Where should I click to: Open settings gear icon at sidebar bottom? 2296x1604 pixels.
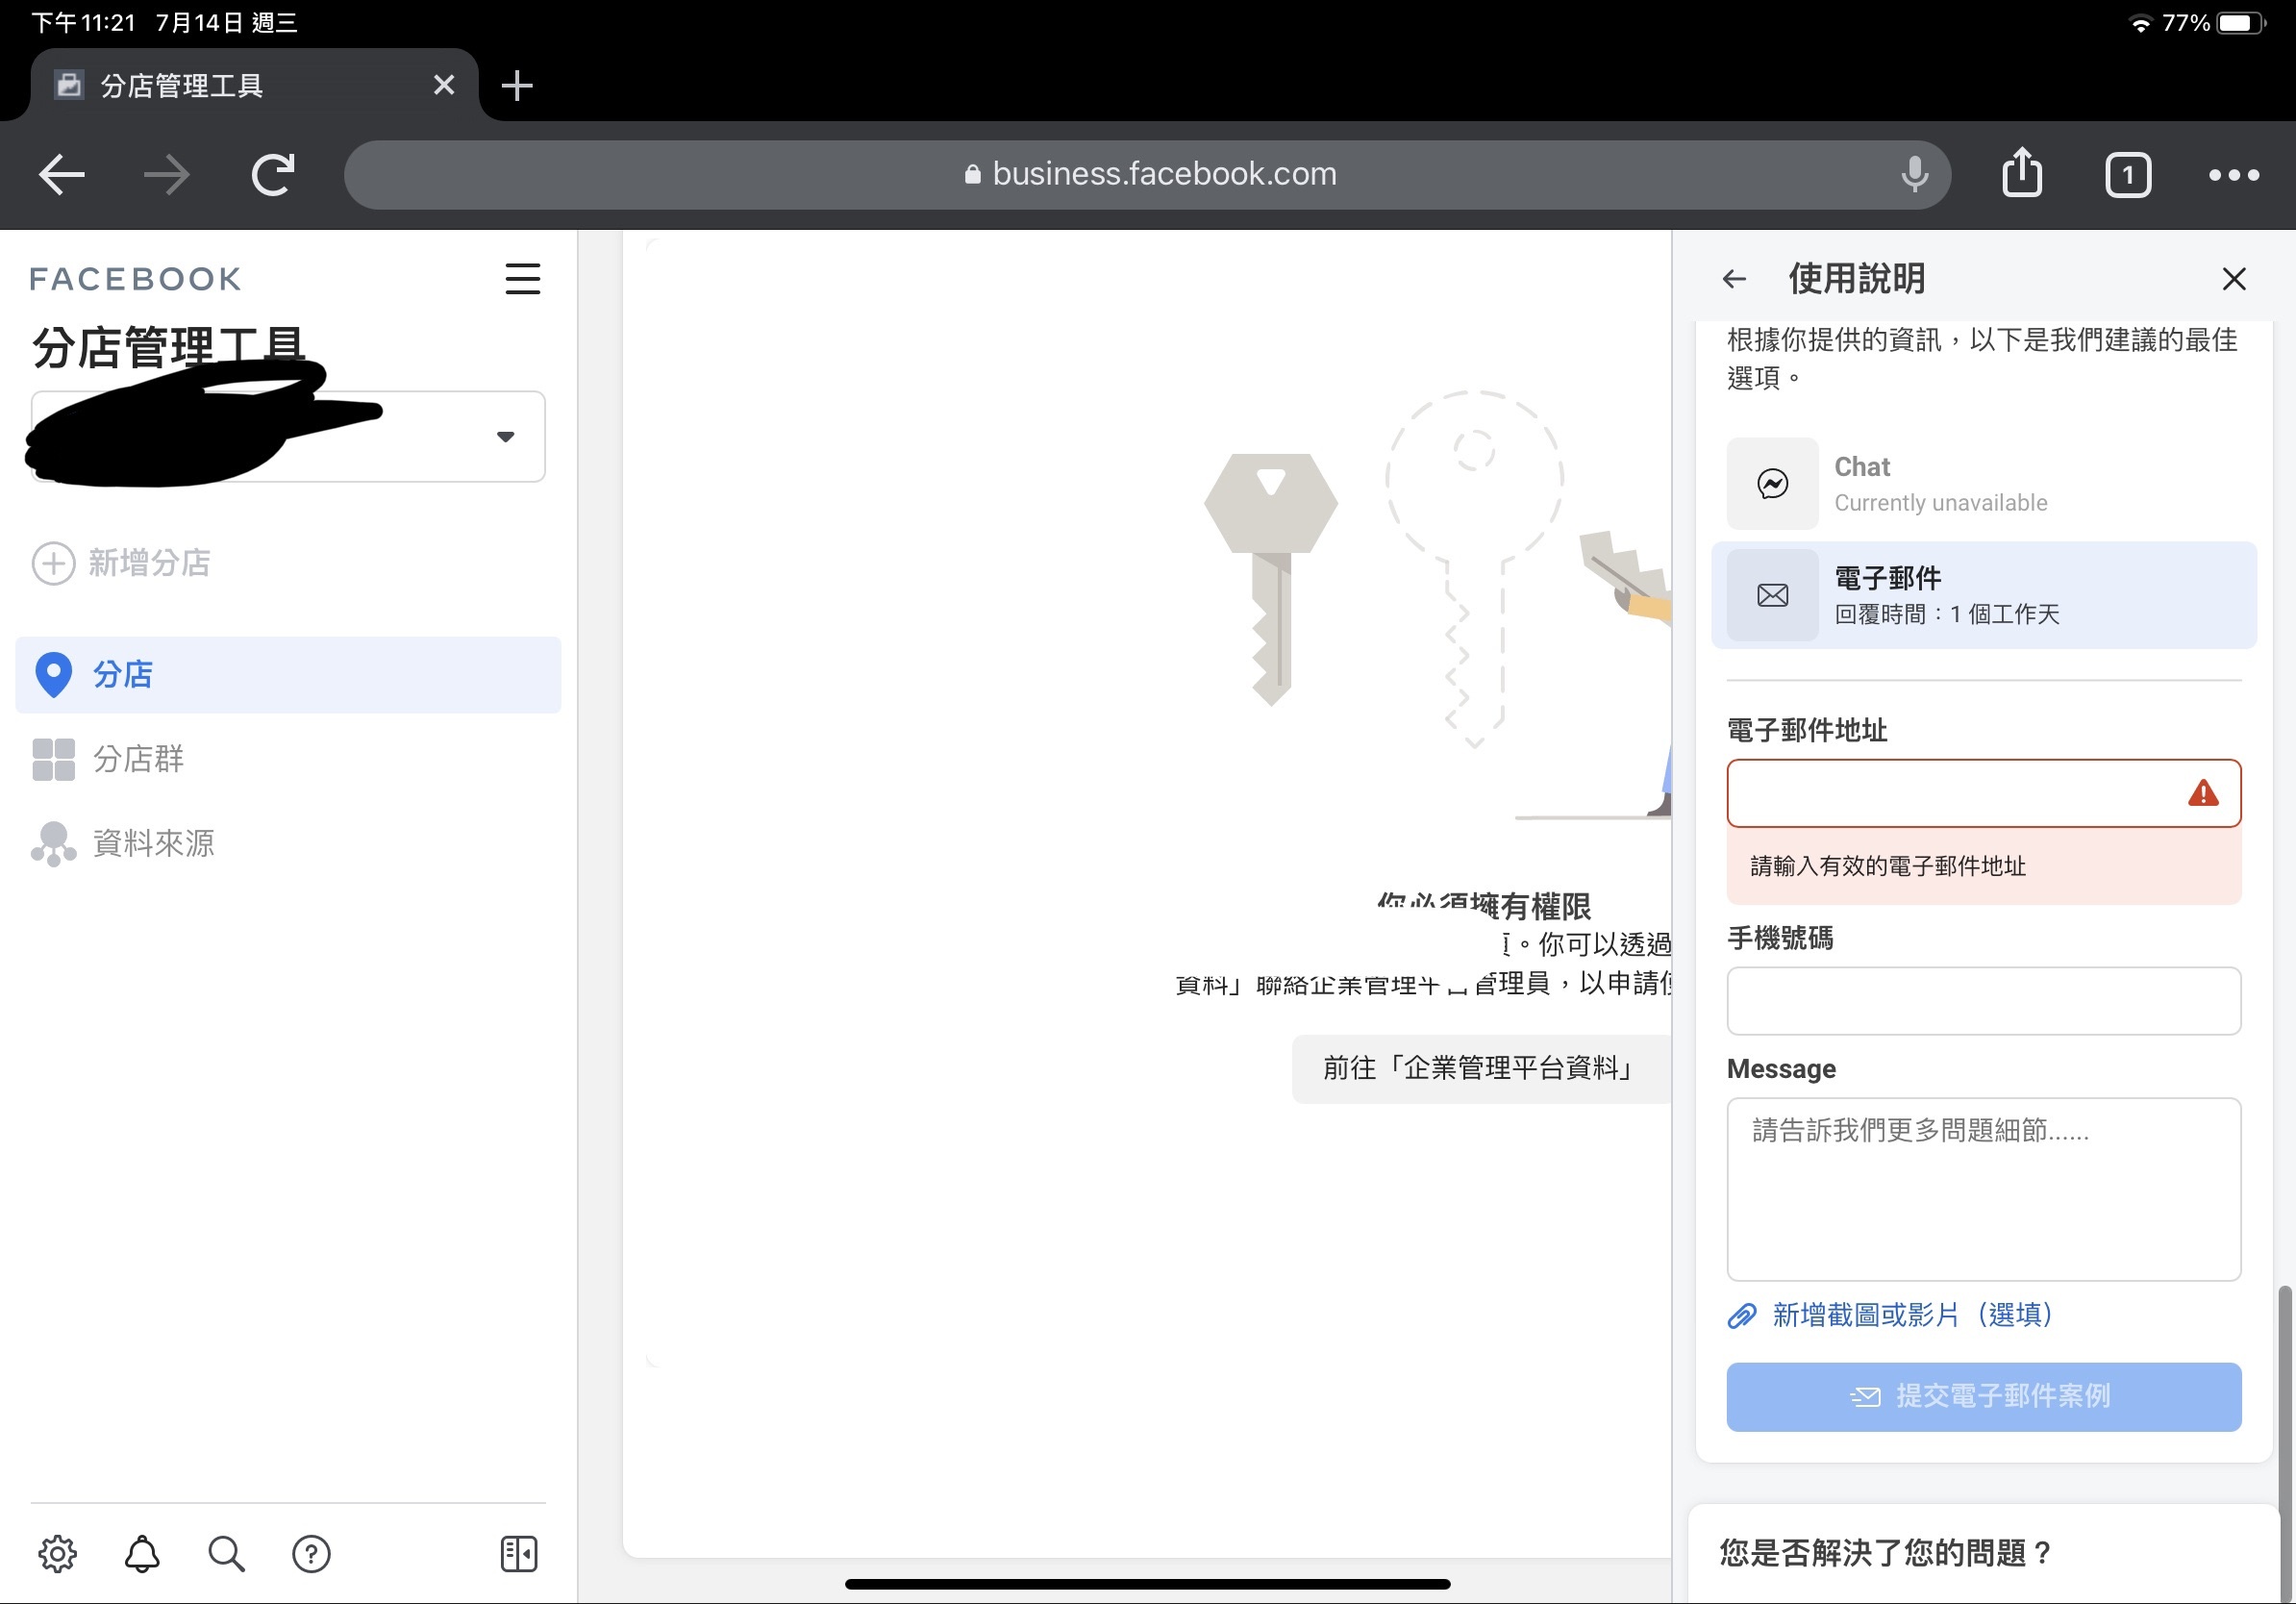[x=57, y=1553]
